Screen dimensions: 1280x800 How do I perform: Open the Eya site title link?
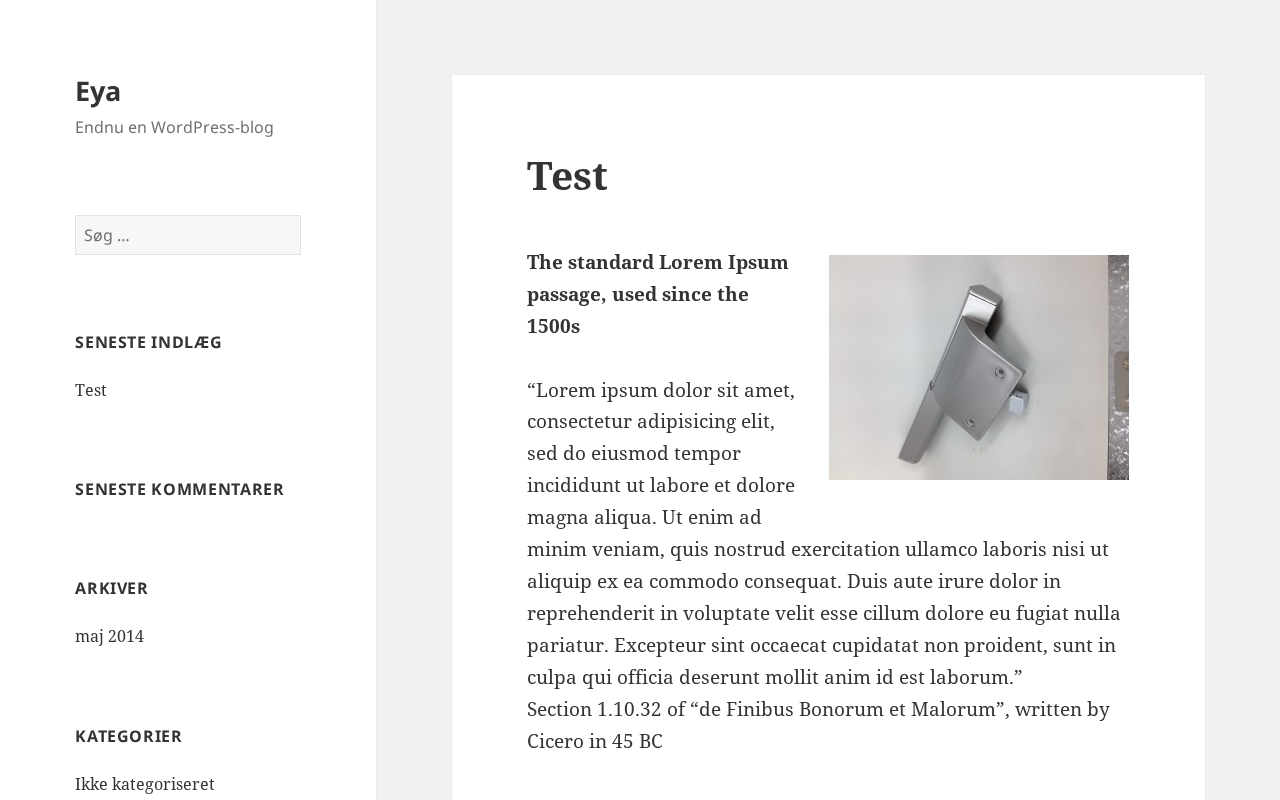(x=98, y=91)
